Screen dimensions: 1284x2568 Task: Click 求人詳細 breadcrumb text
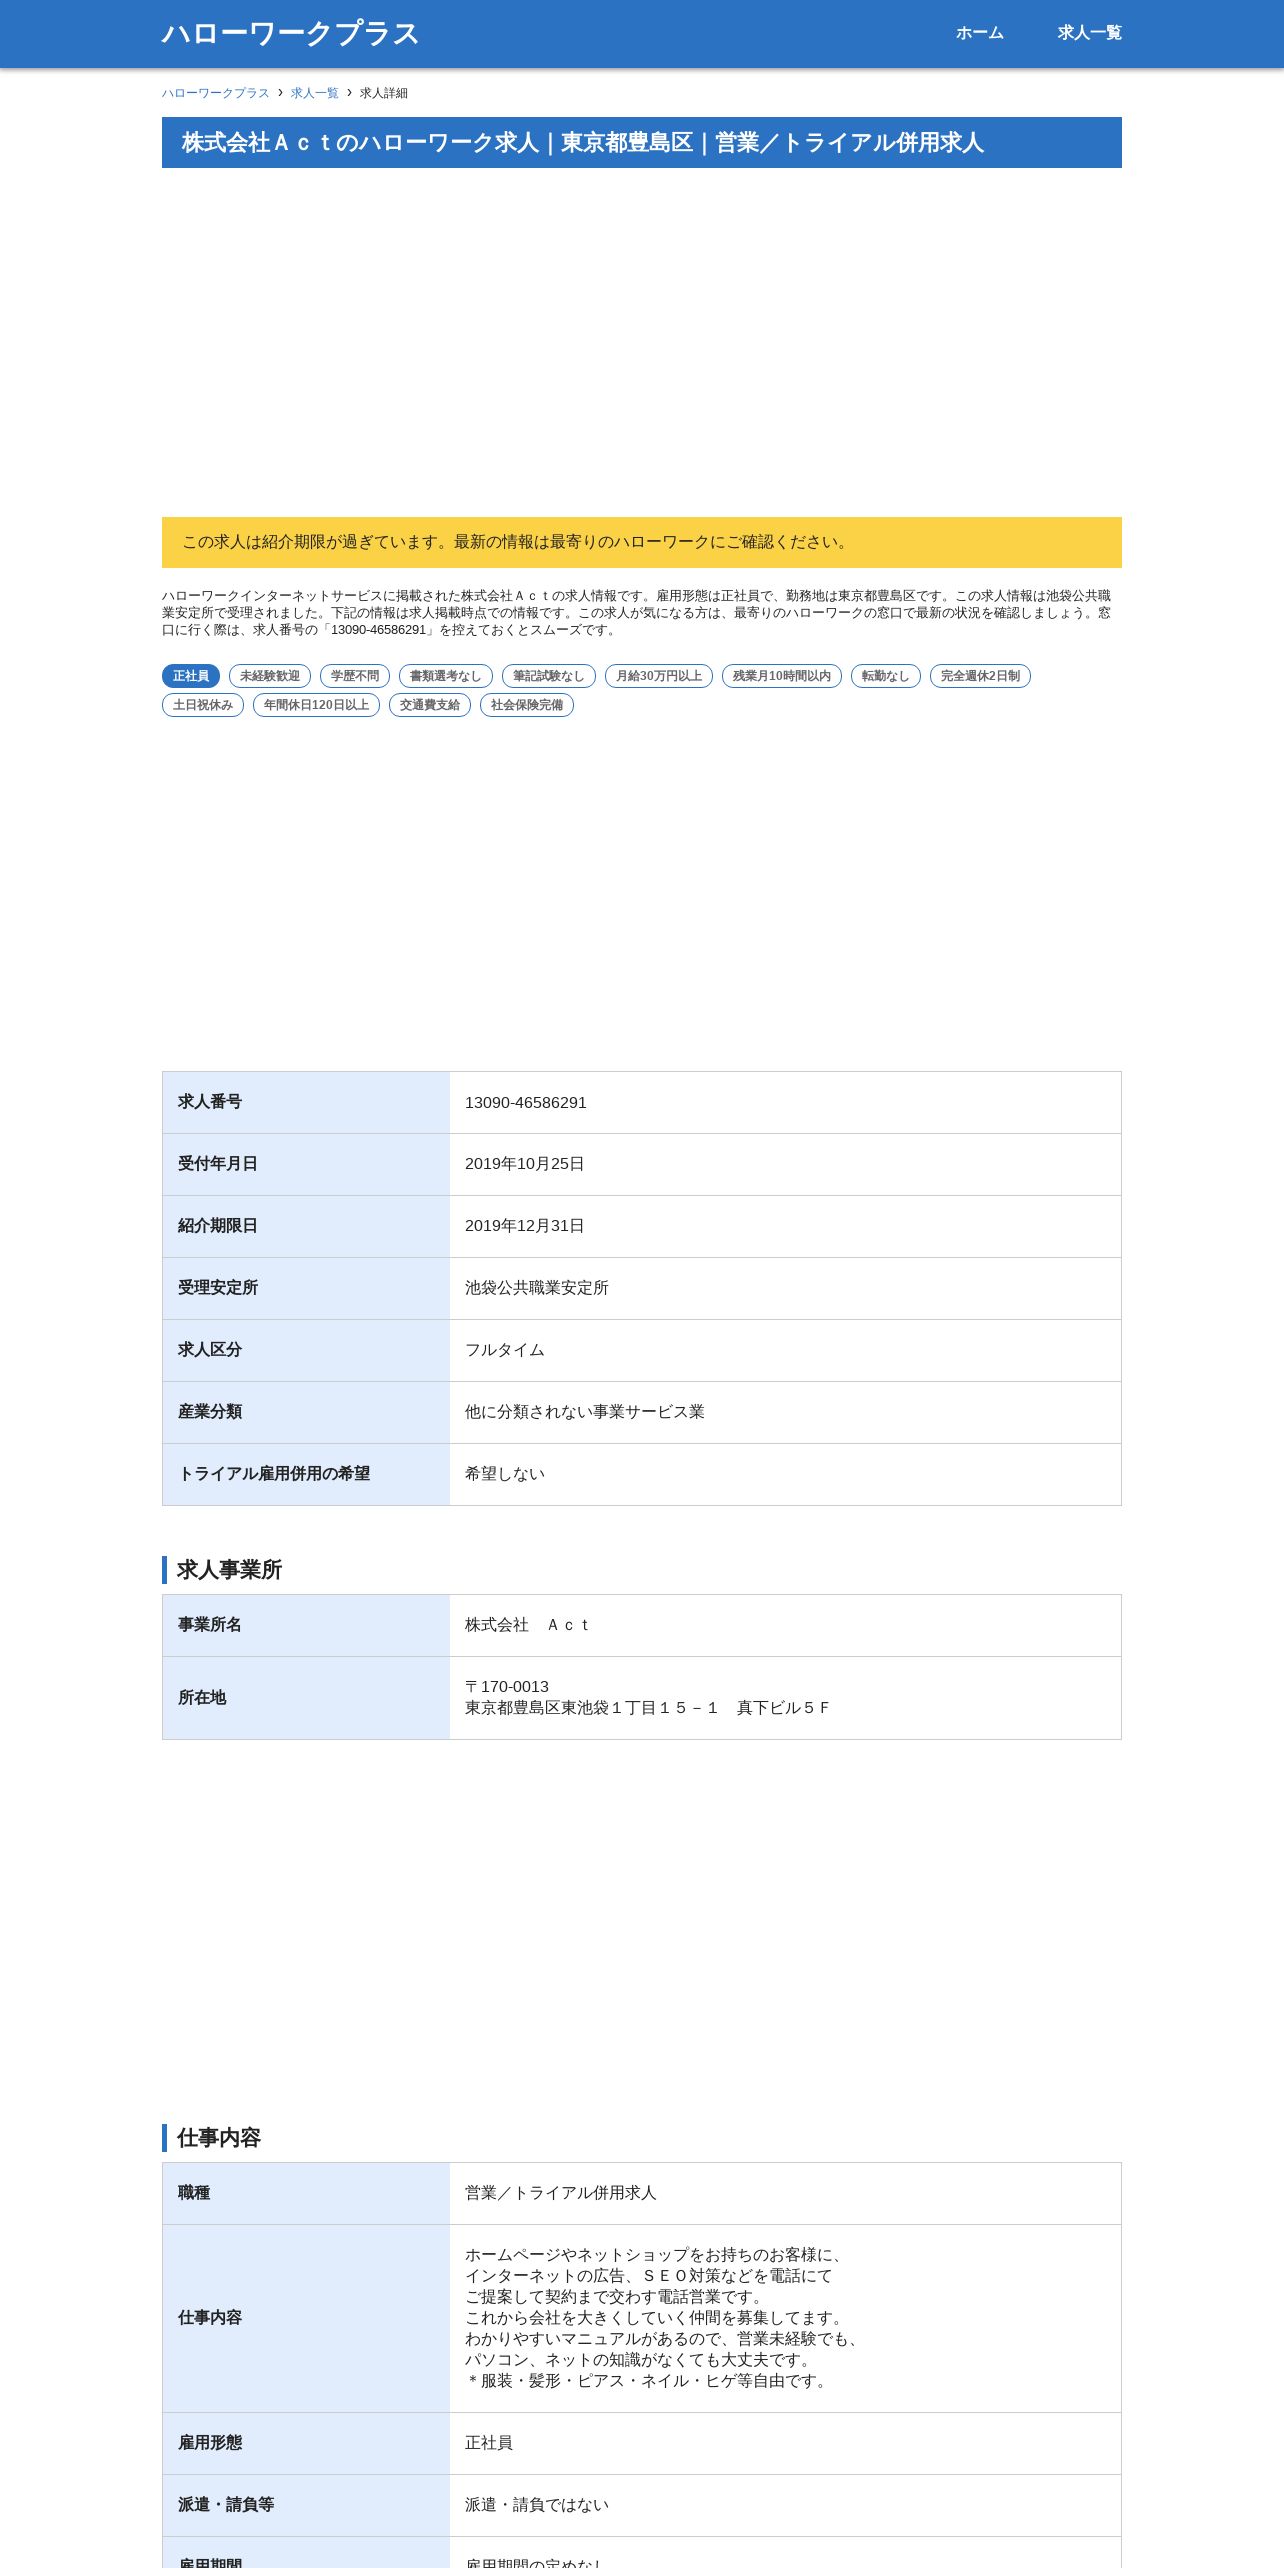384,93
